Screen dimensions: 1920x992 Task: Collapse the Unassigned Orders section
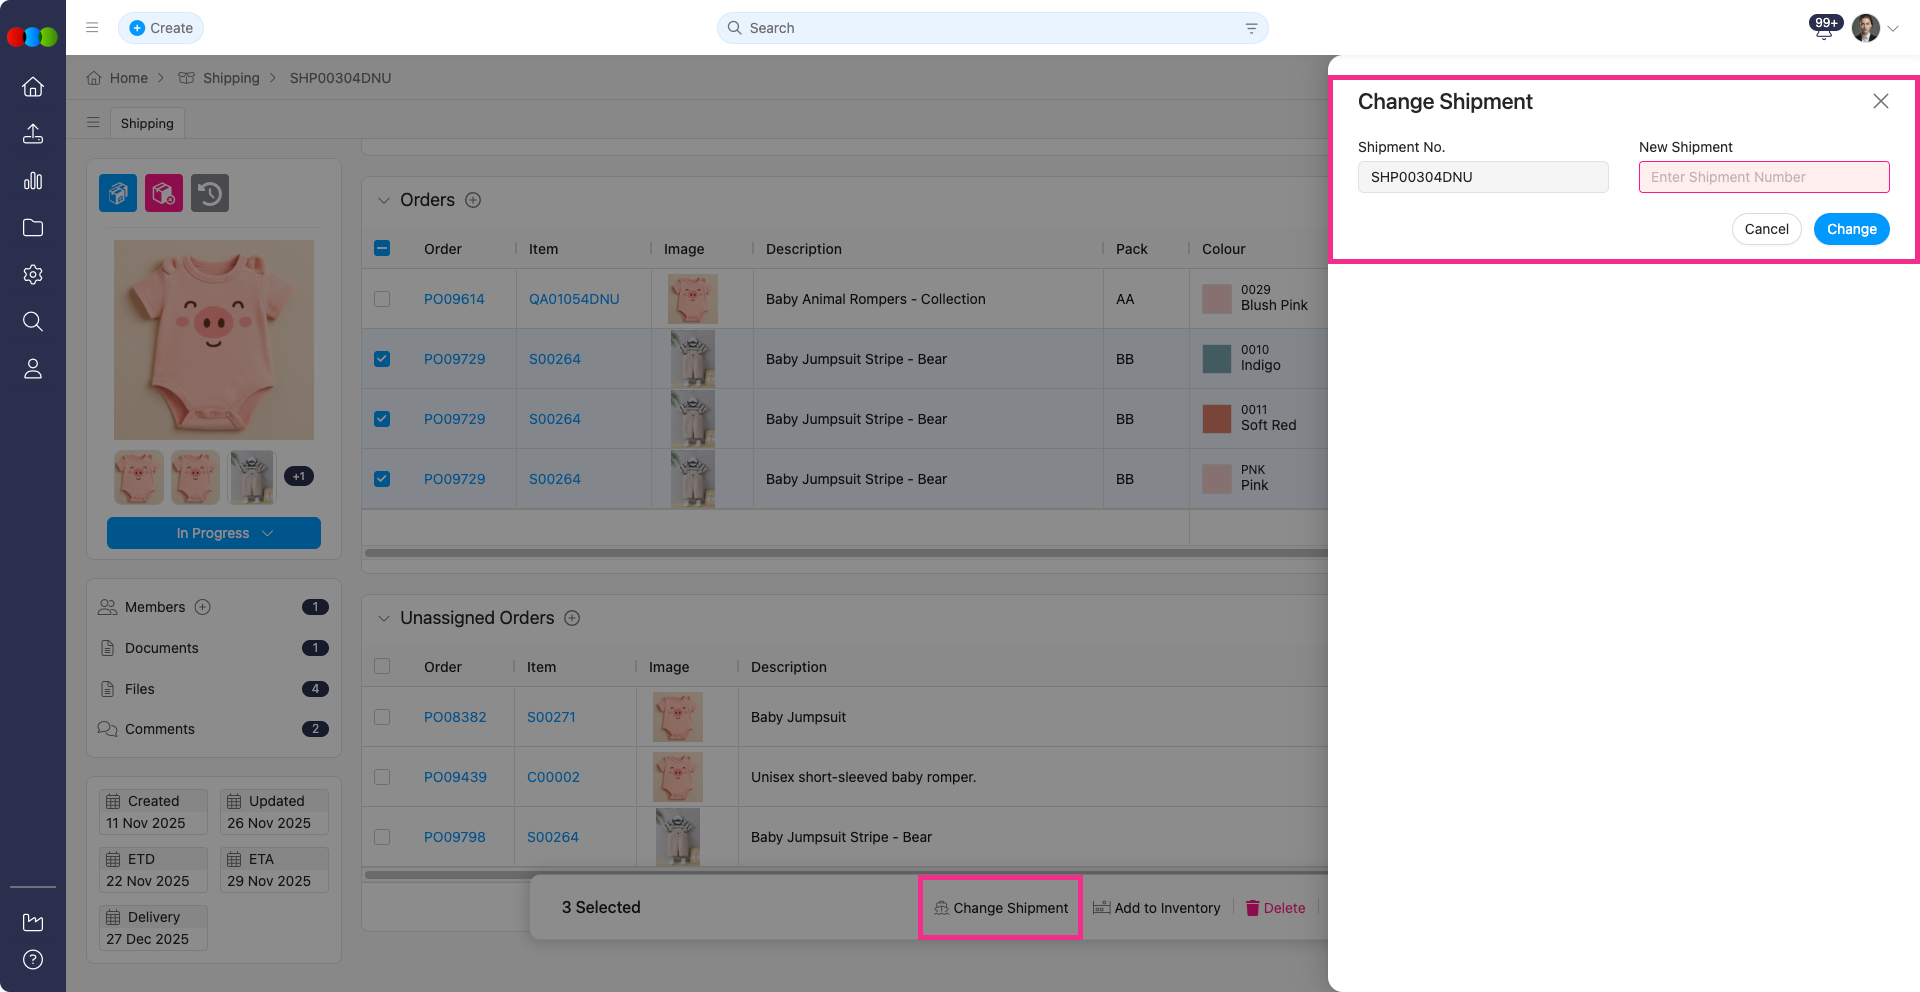point(383,618)
